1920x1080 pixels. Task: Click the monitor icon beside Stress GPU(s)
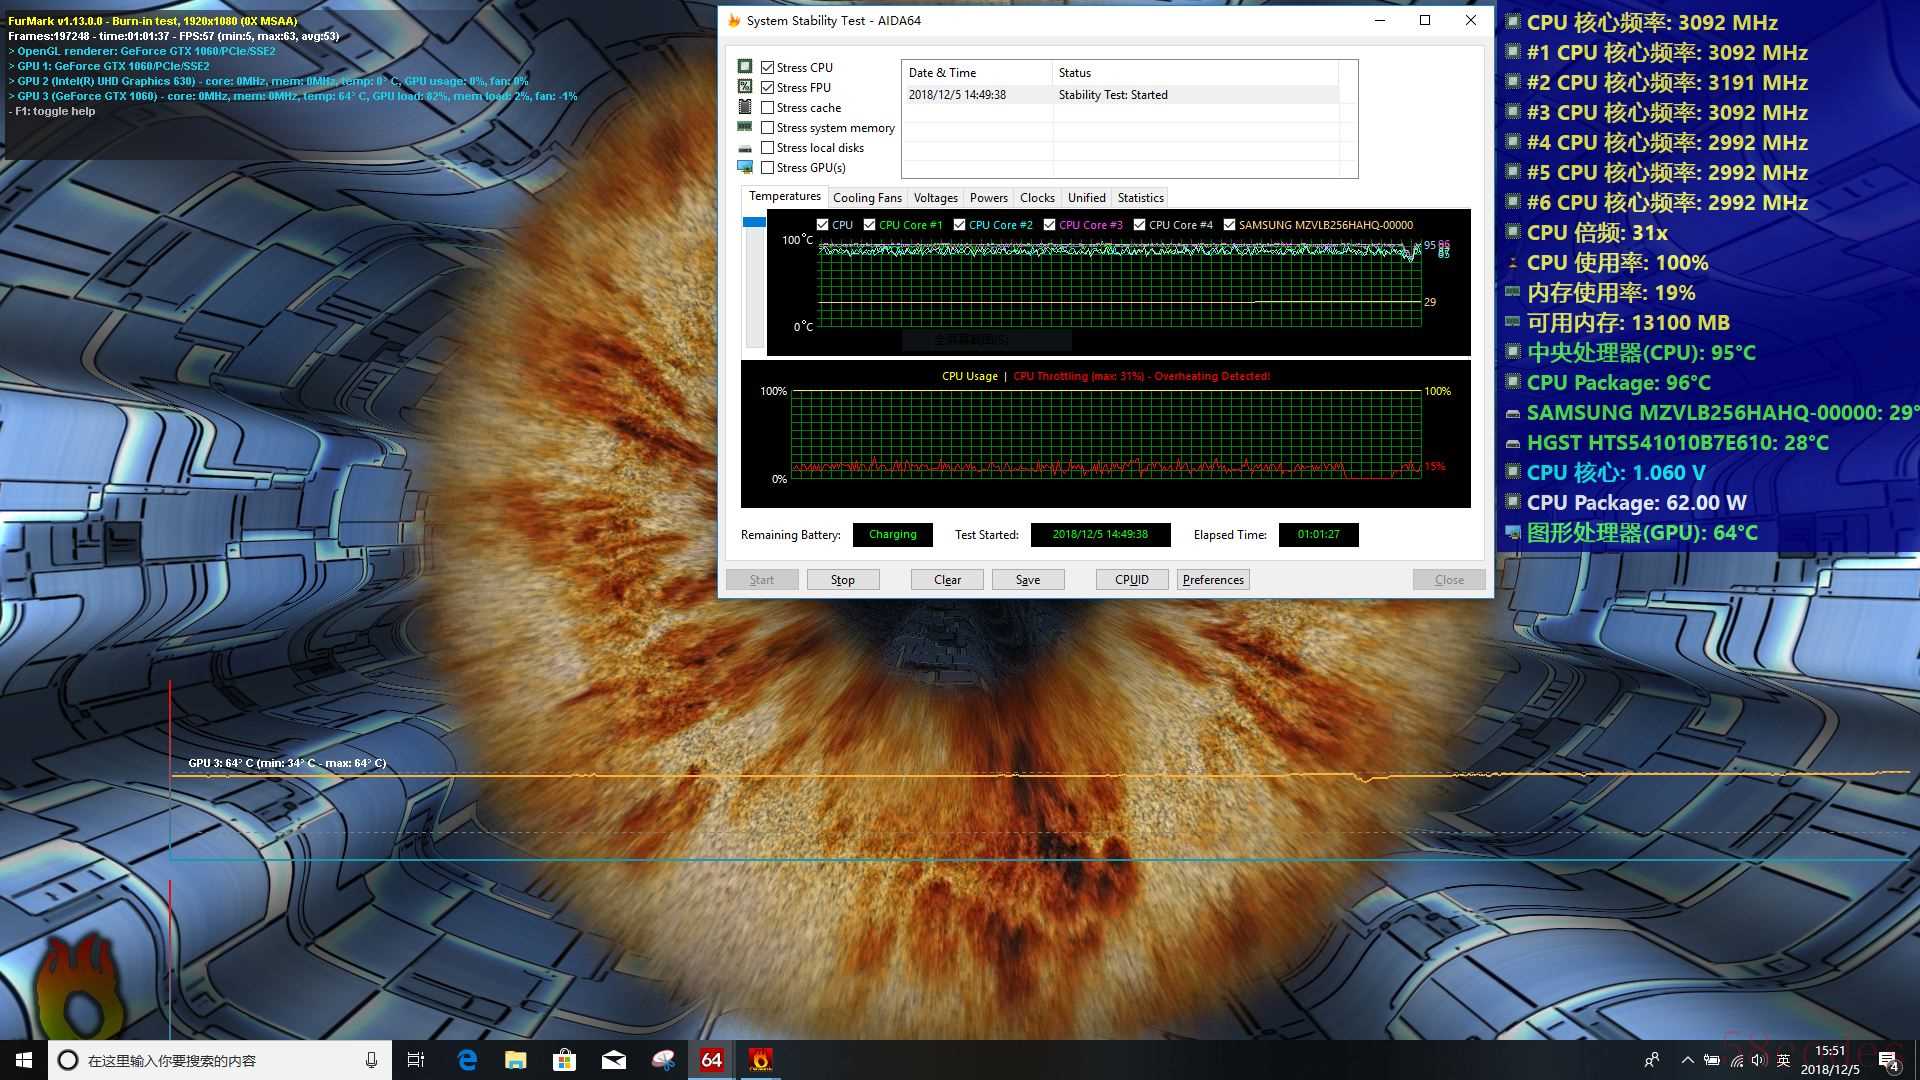tap(745, 167)
